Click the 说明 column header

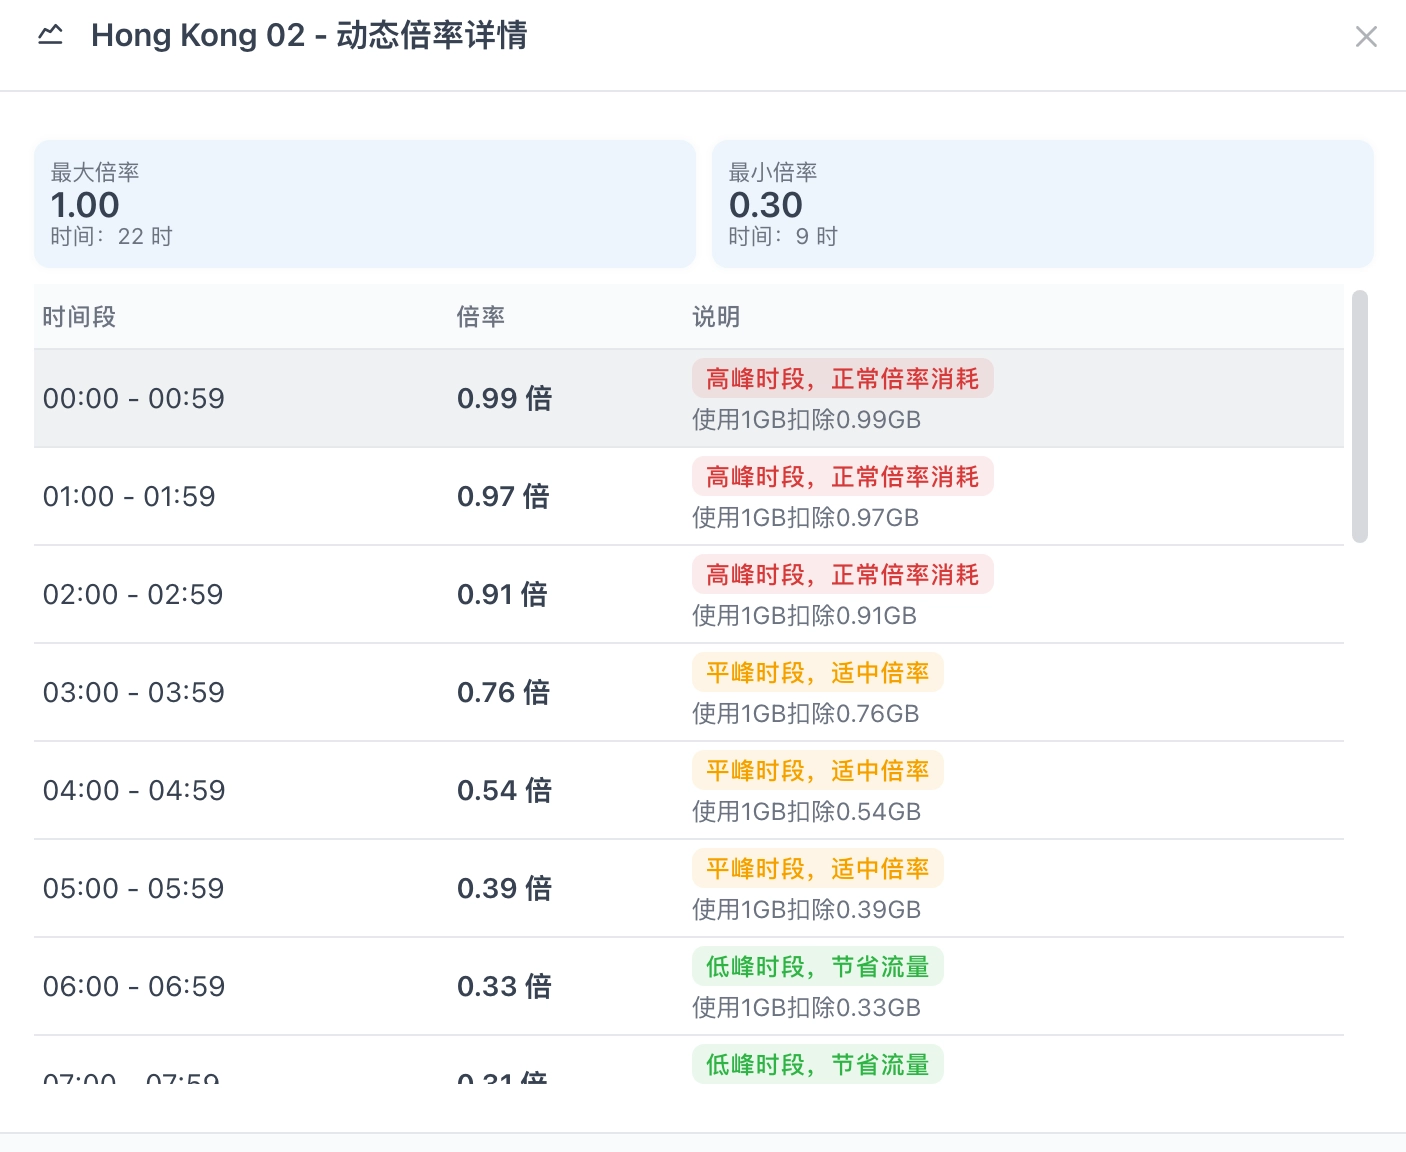(x=716, y=317)
